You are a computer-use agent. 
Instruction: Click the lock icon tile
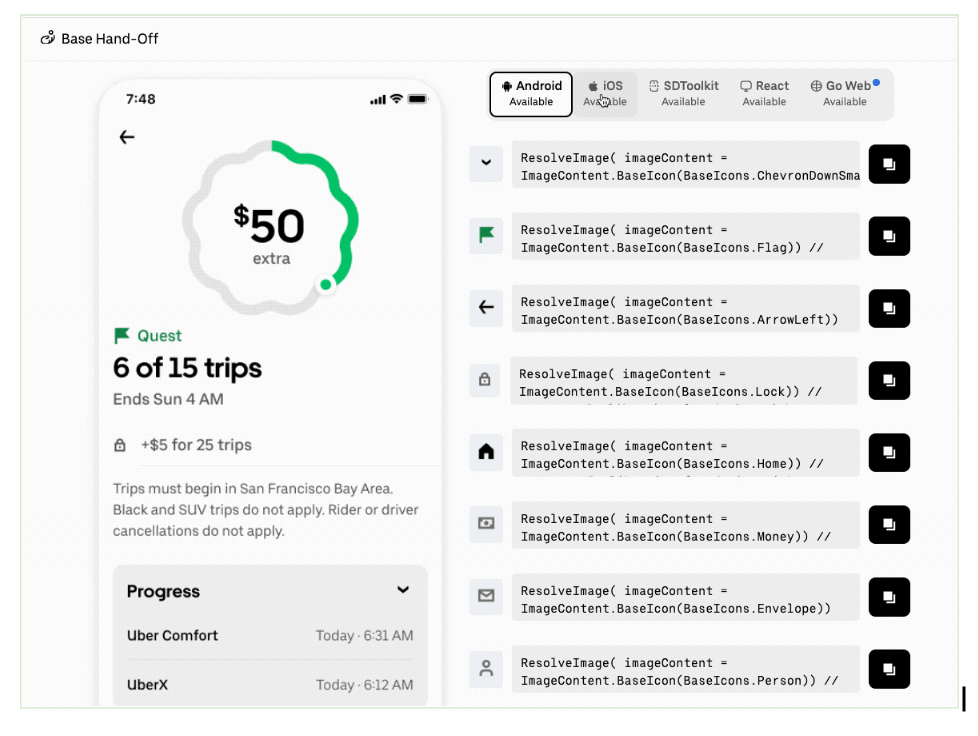(x=485, y=380)
